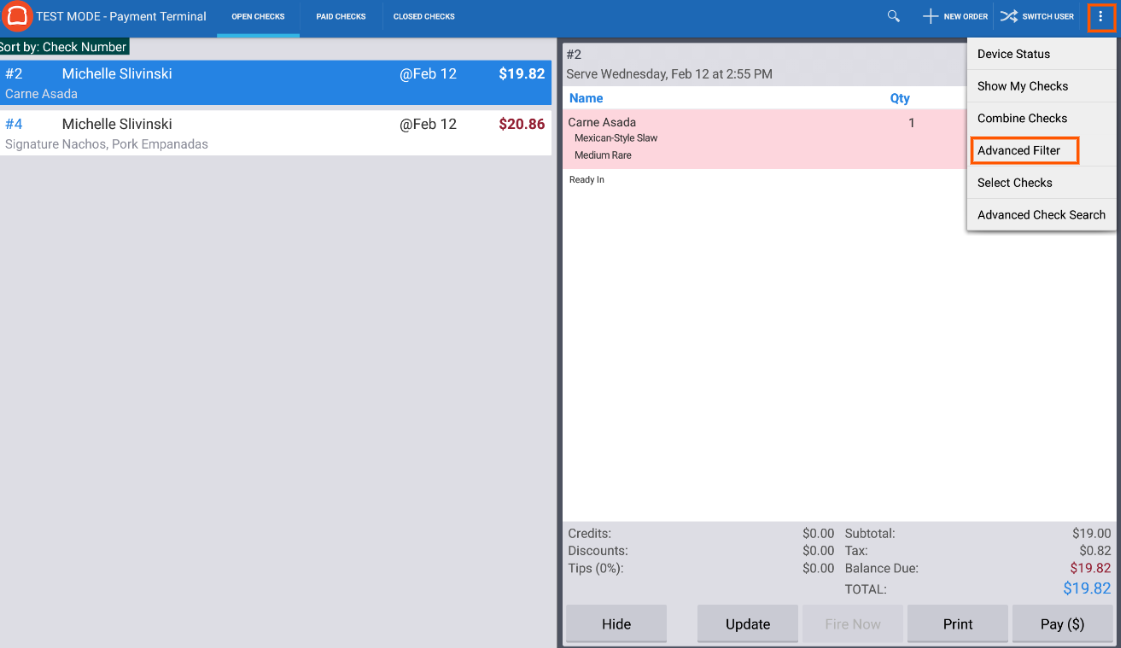Hide the check details panel
1121x648 pixels.
616,623
